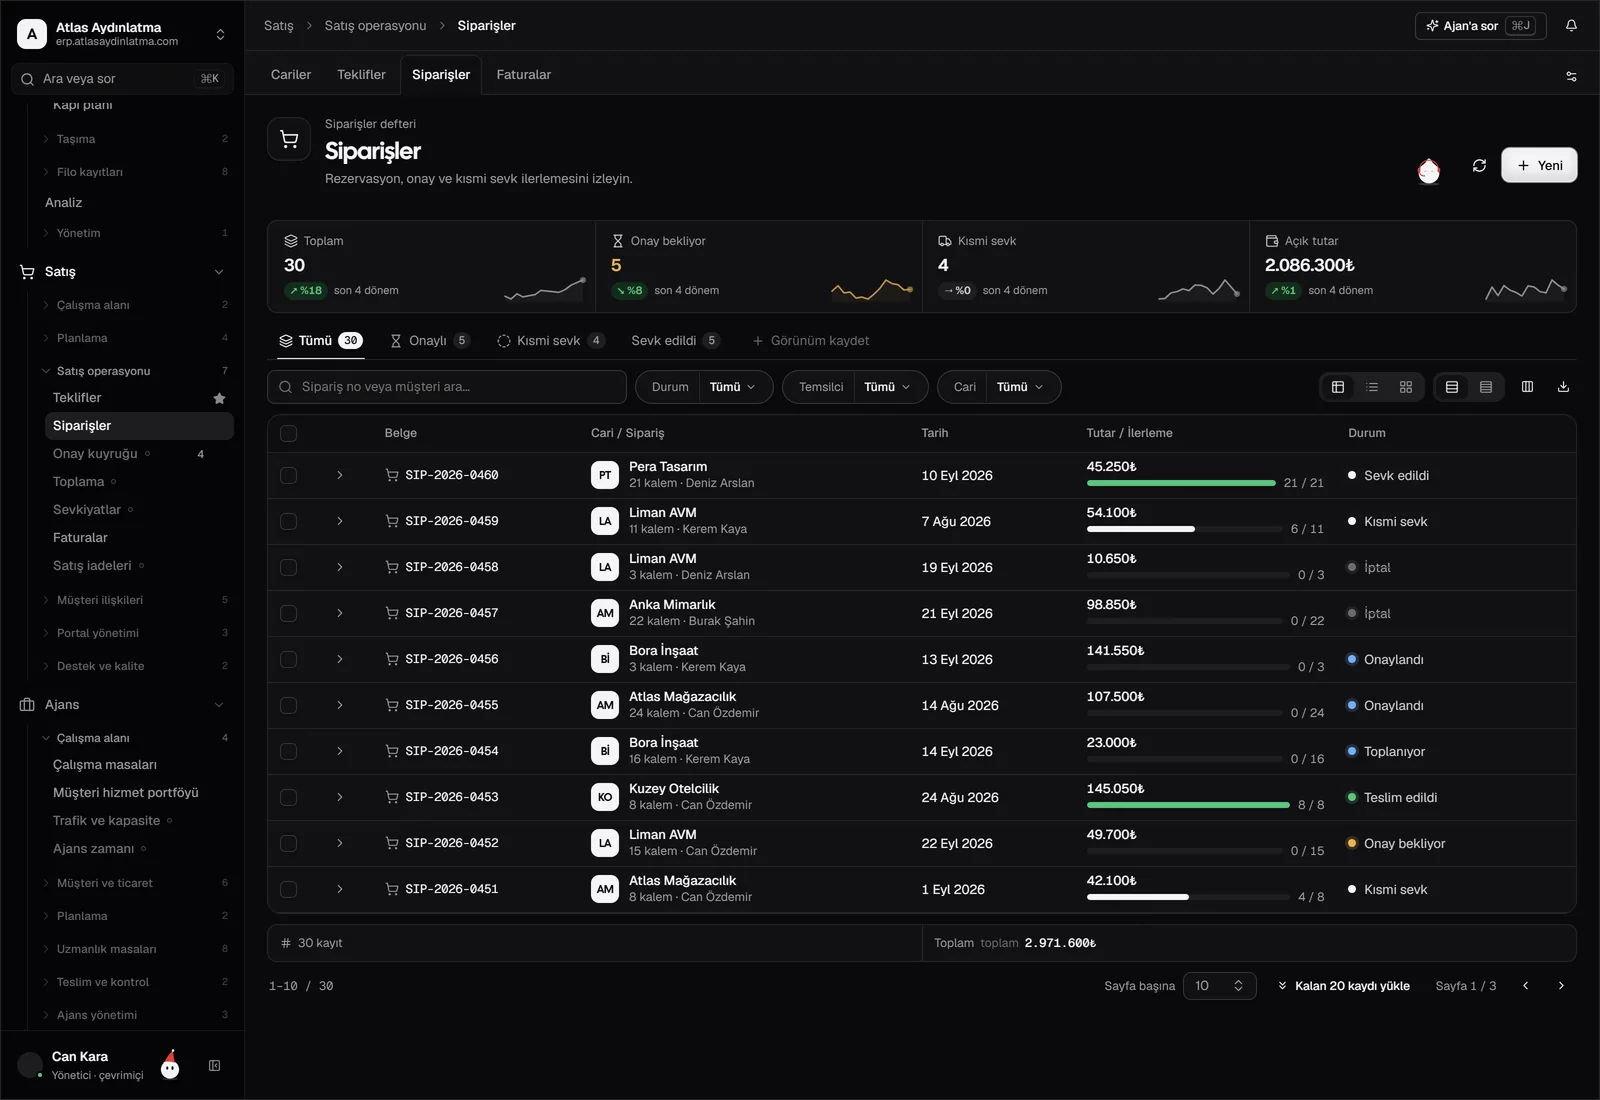This screenshot has height=1100, width=1600.
Task: Create a new order with Yeni
Action: click(x=1539, y=165)
